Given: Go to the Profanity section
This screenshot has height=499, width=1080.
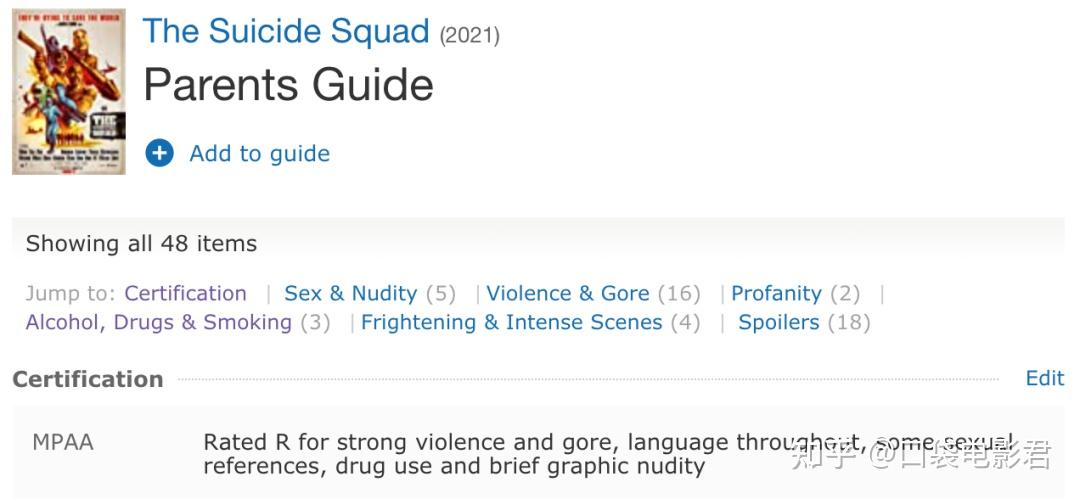Looking at the screenshot, I should point(776,293).
